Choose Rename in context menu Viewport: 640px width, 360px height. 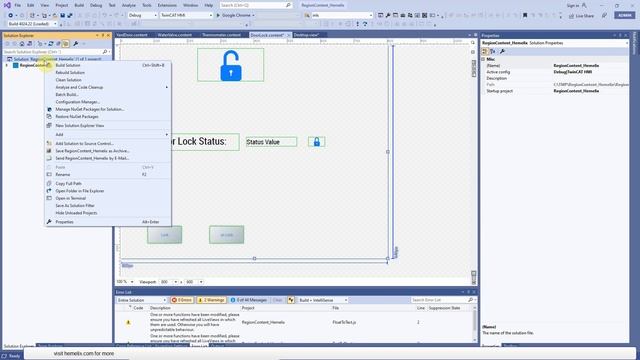tap(108, 174)
